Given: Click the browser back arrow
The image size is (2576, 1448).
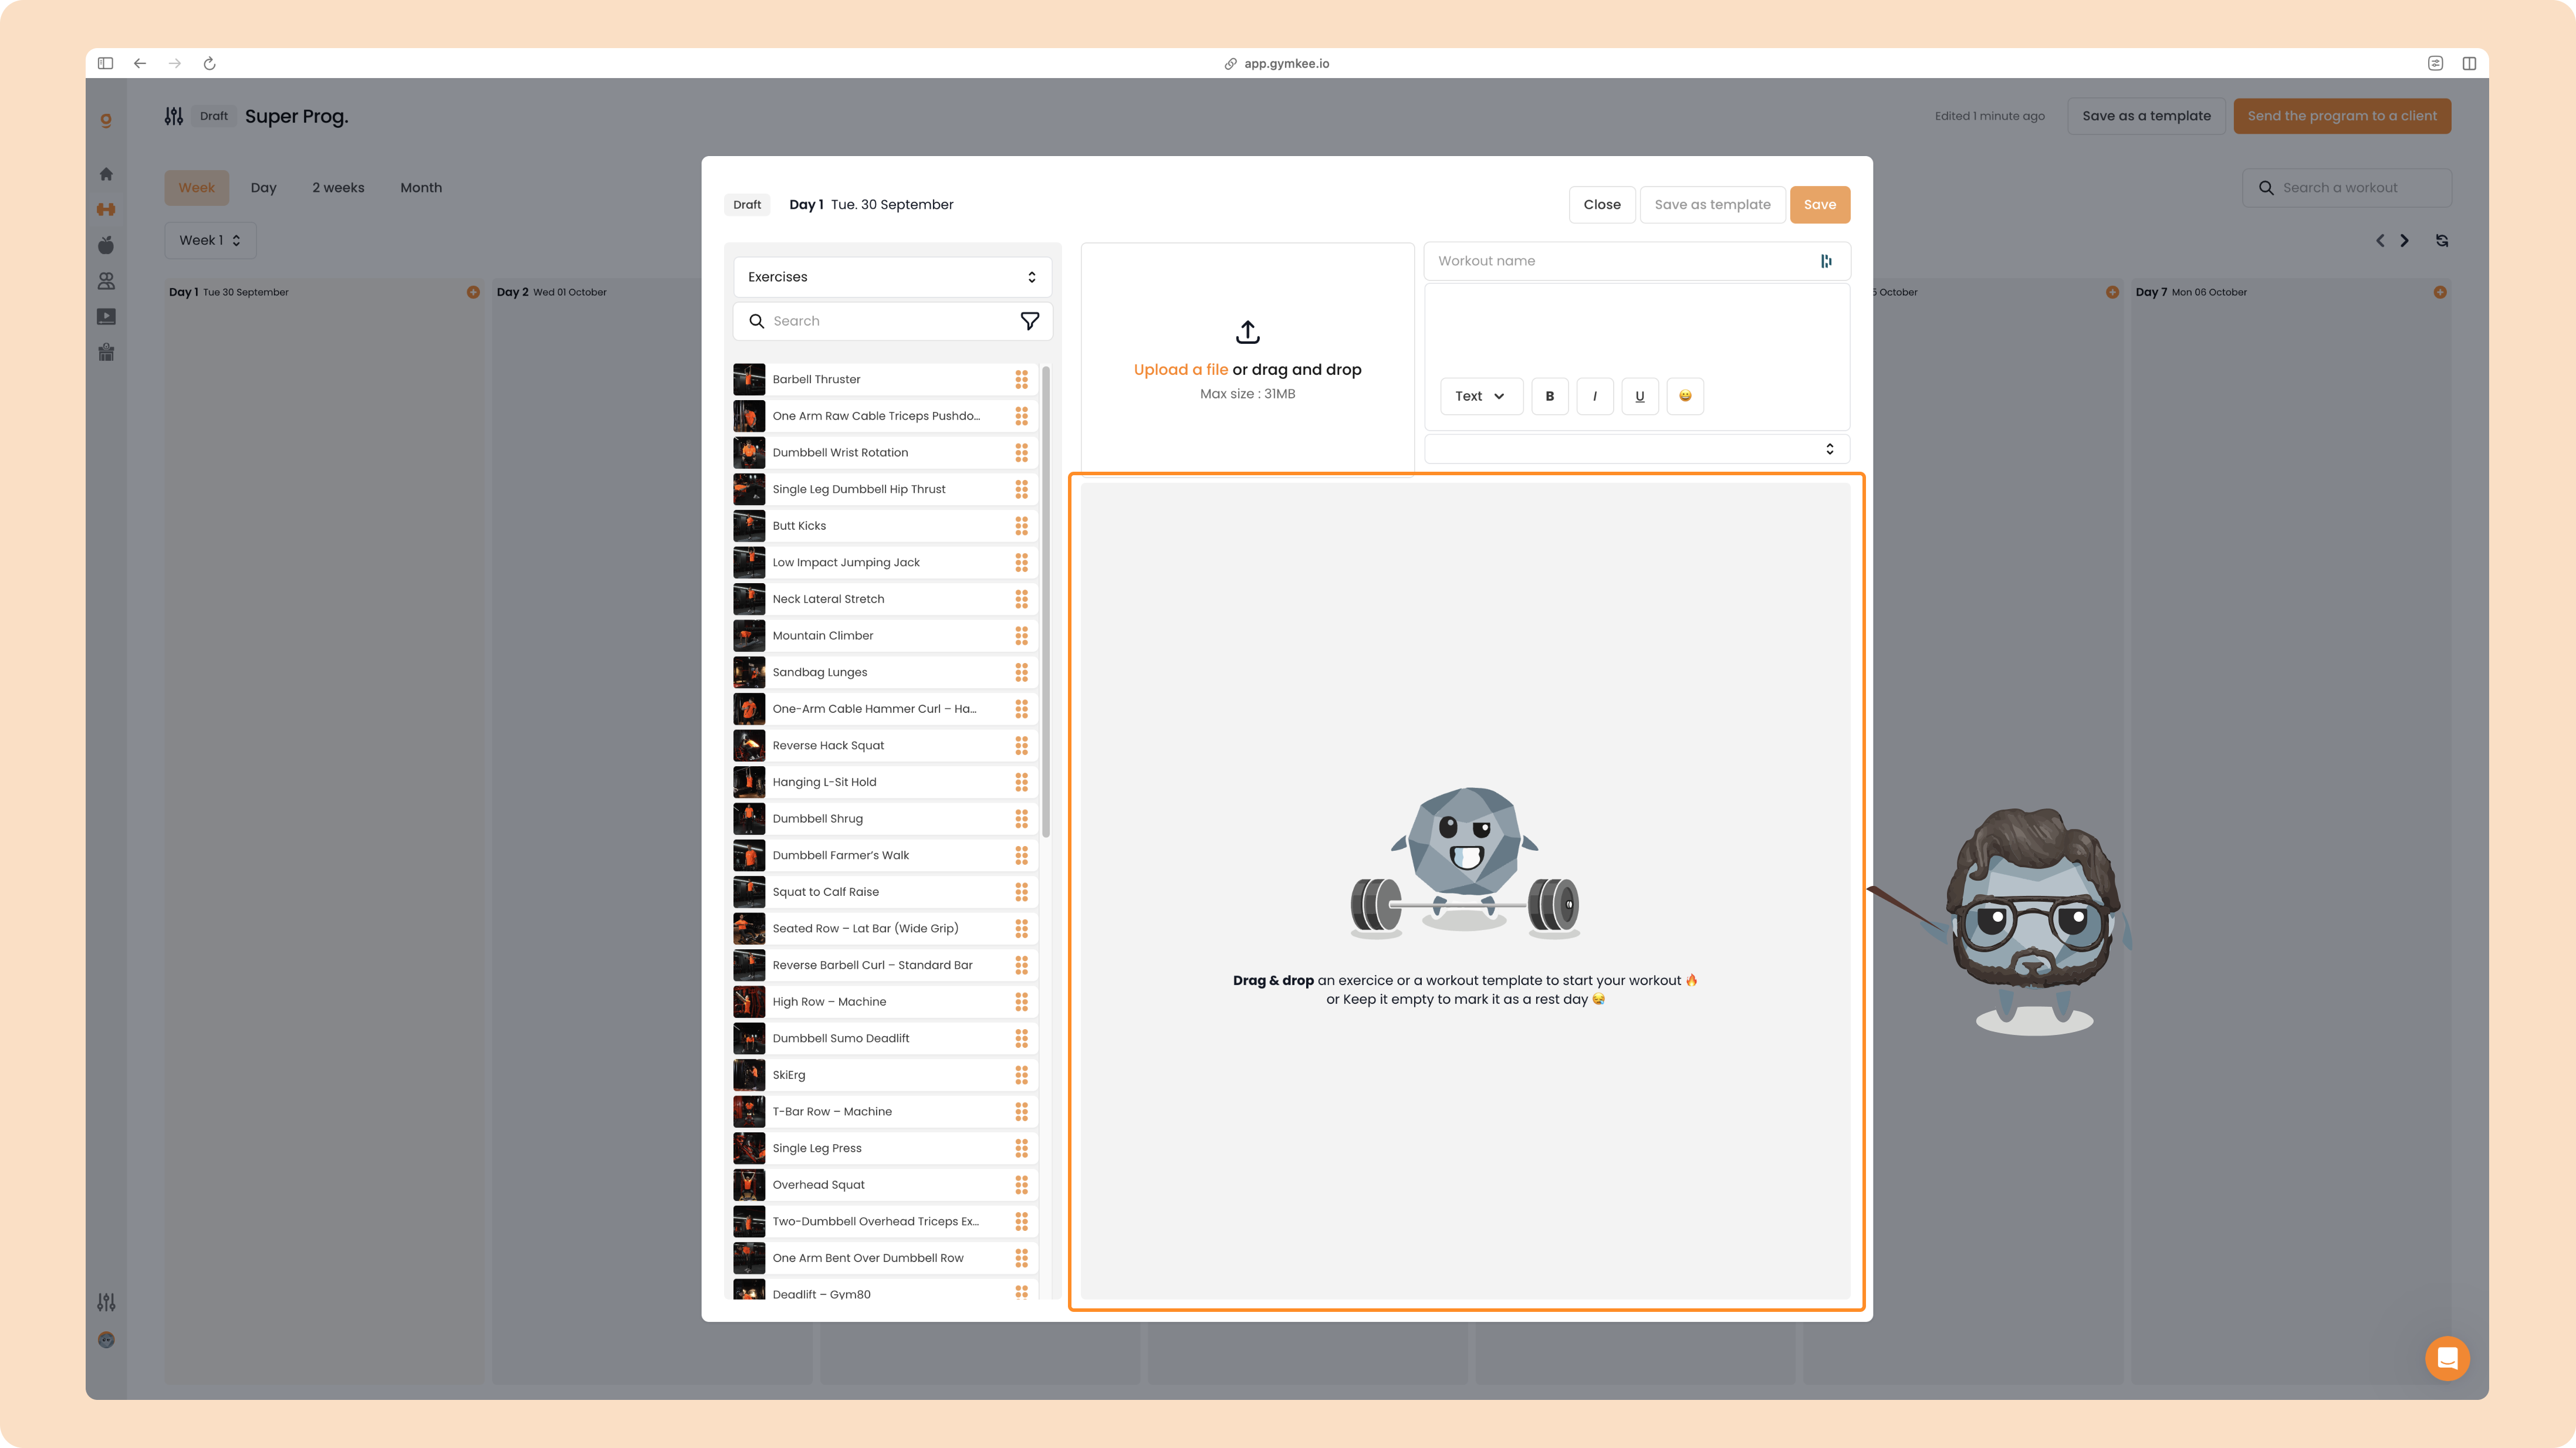Looking at the screenshot, I should tap(140, 63).
